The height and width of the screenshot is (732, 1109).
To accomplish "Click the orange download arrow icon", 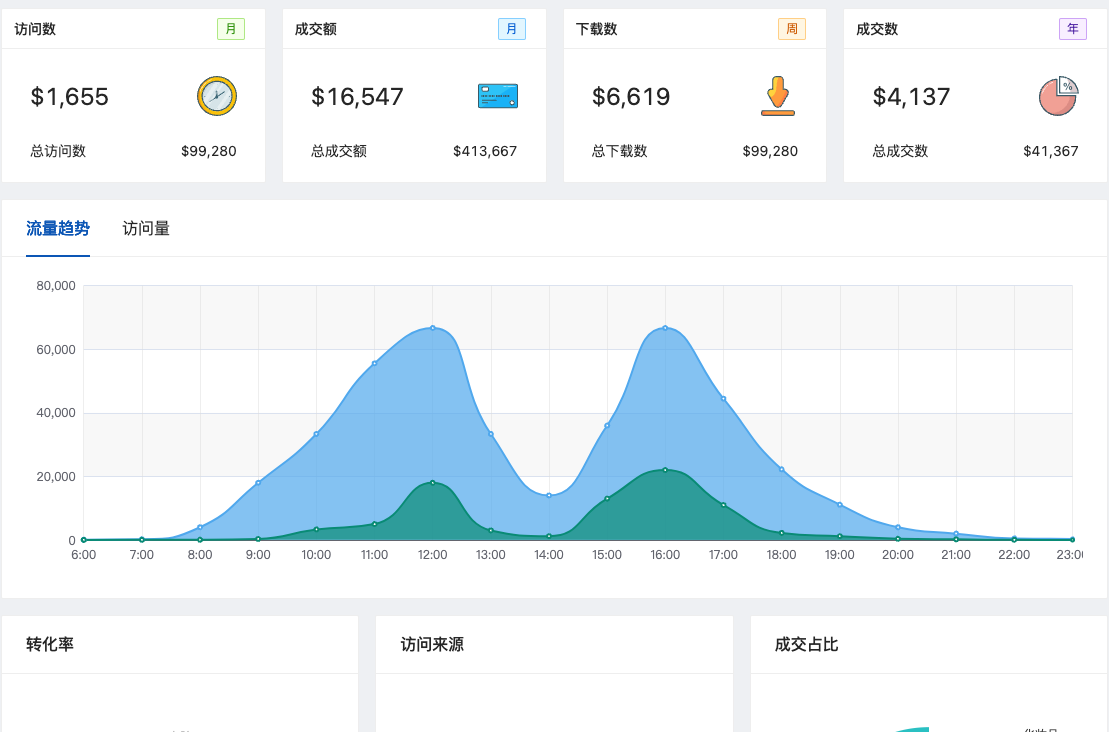I will coord(777,96).
